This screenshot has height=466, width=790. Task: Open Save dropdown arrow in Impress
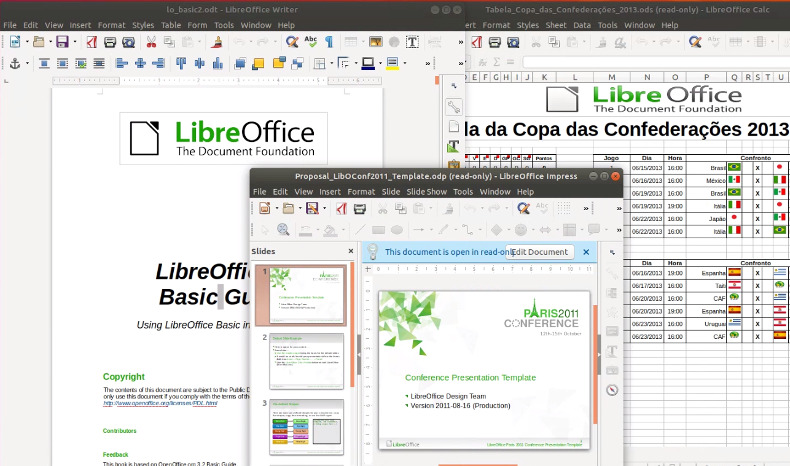coord(324,208)
